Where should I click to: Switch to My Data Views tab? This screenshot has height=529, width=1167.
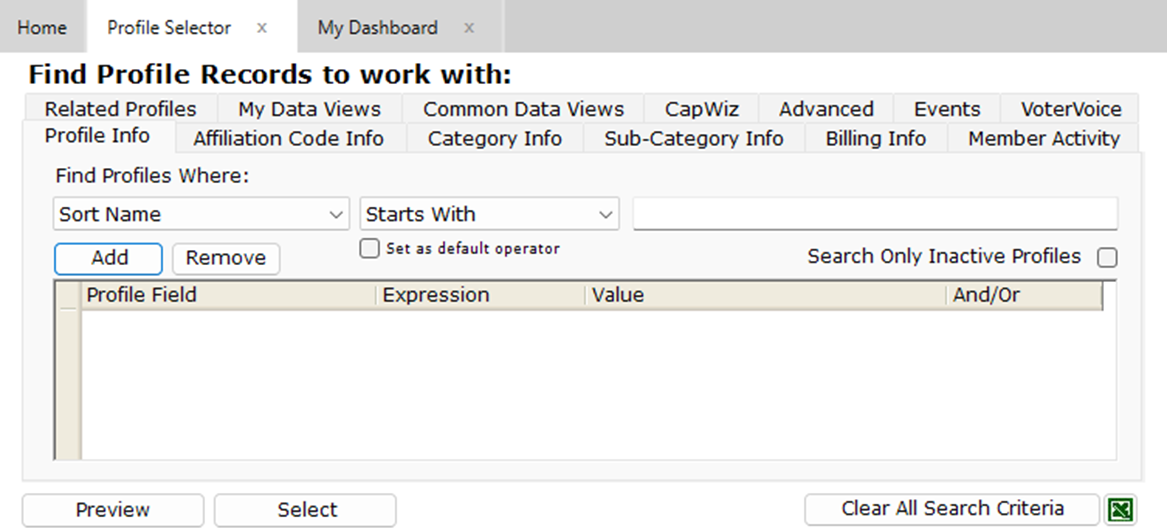(309, 109)
